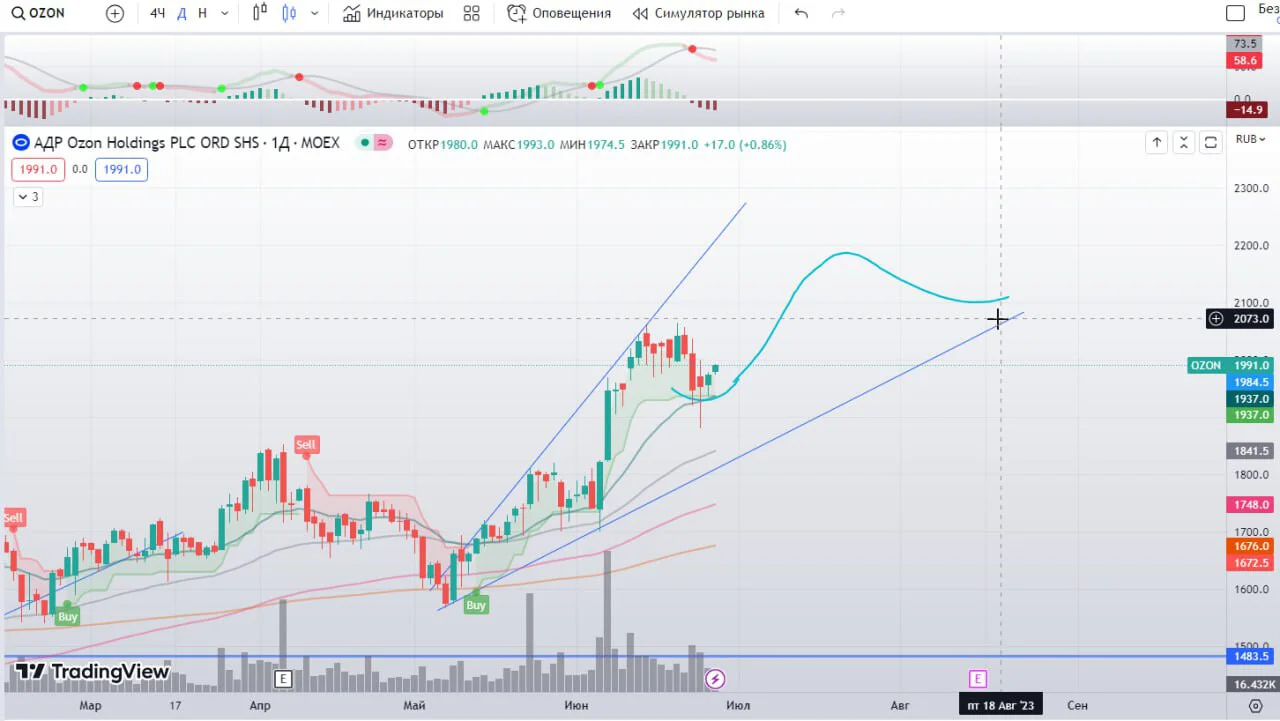Open the chart layout selector square icon

pyautogui.click(x=1236, y=13)
